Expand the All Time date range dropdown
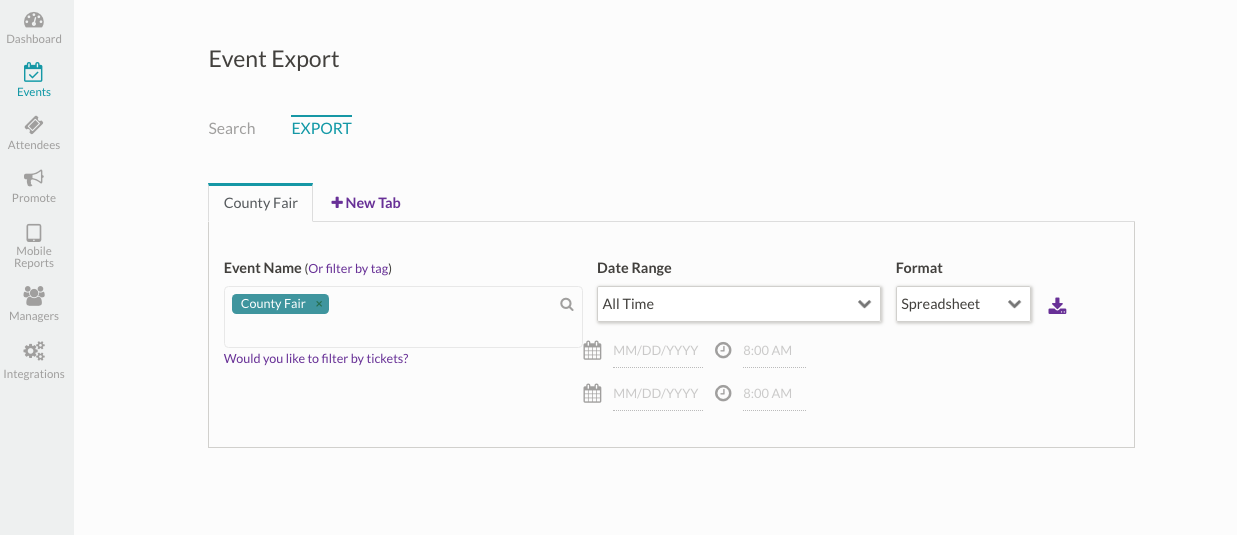The image size is (1237, 535). click(x=738, y=304)
